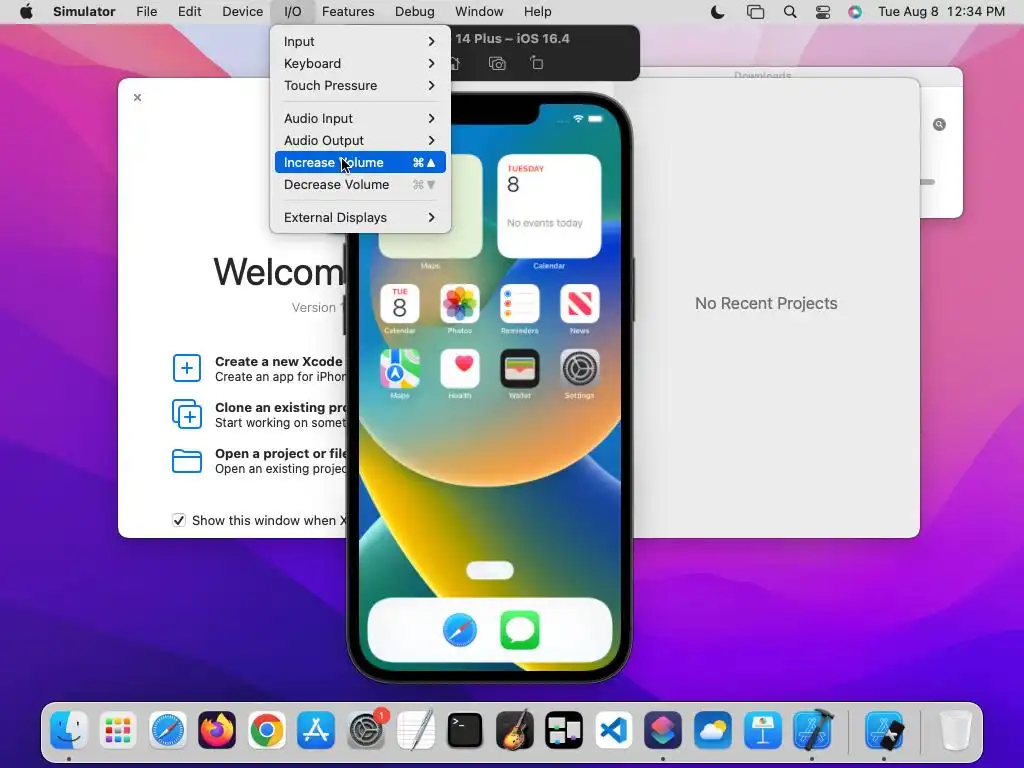
Task: Open the Photos app on the simulated iPhone
Action: (x=460, y=304)
